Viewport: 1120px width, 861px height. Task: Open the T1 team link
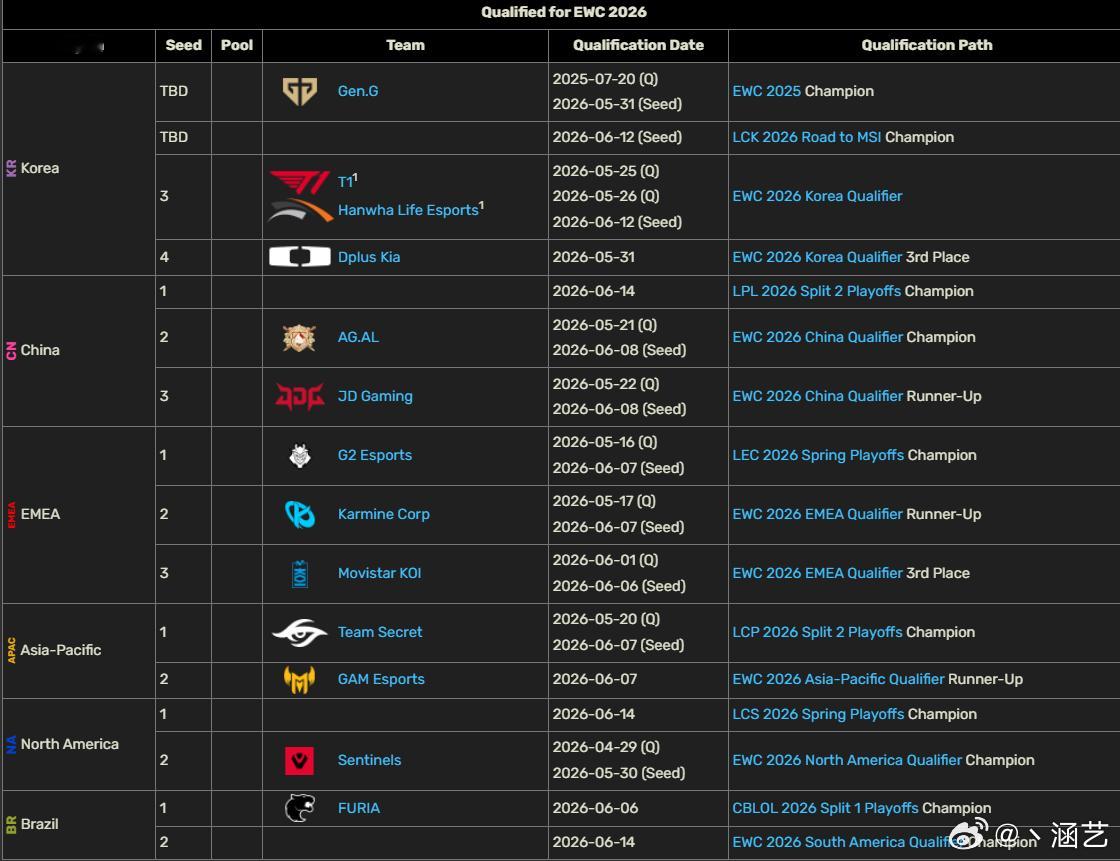345,182
